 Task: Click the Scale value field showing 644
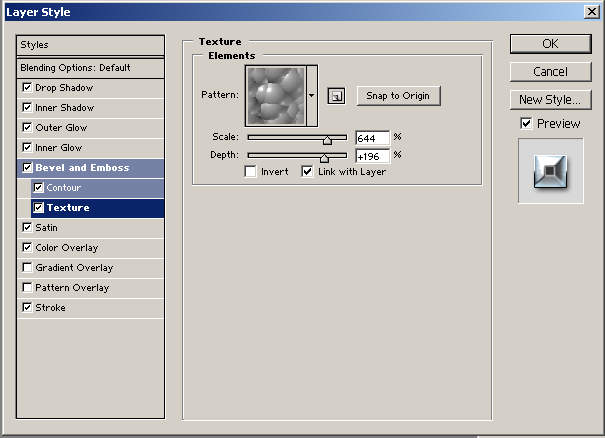[x=372, y=138]
